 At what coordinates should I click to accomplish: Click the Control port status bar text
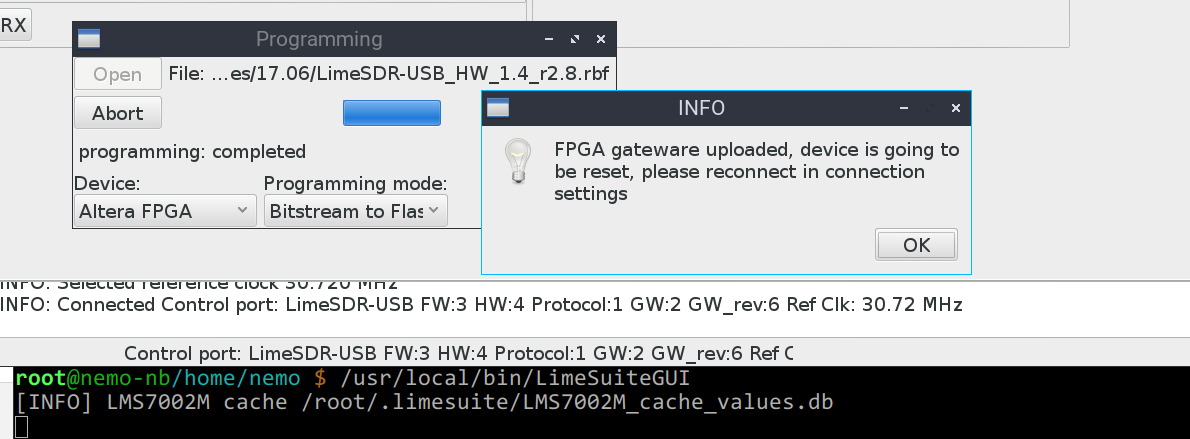tap(458, 353)
